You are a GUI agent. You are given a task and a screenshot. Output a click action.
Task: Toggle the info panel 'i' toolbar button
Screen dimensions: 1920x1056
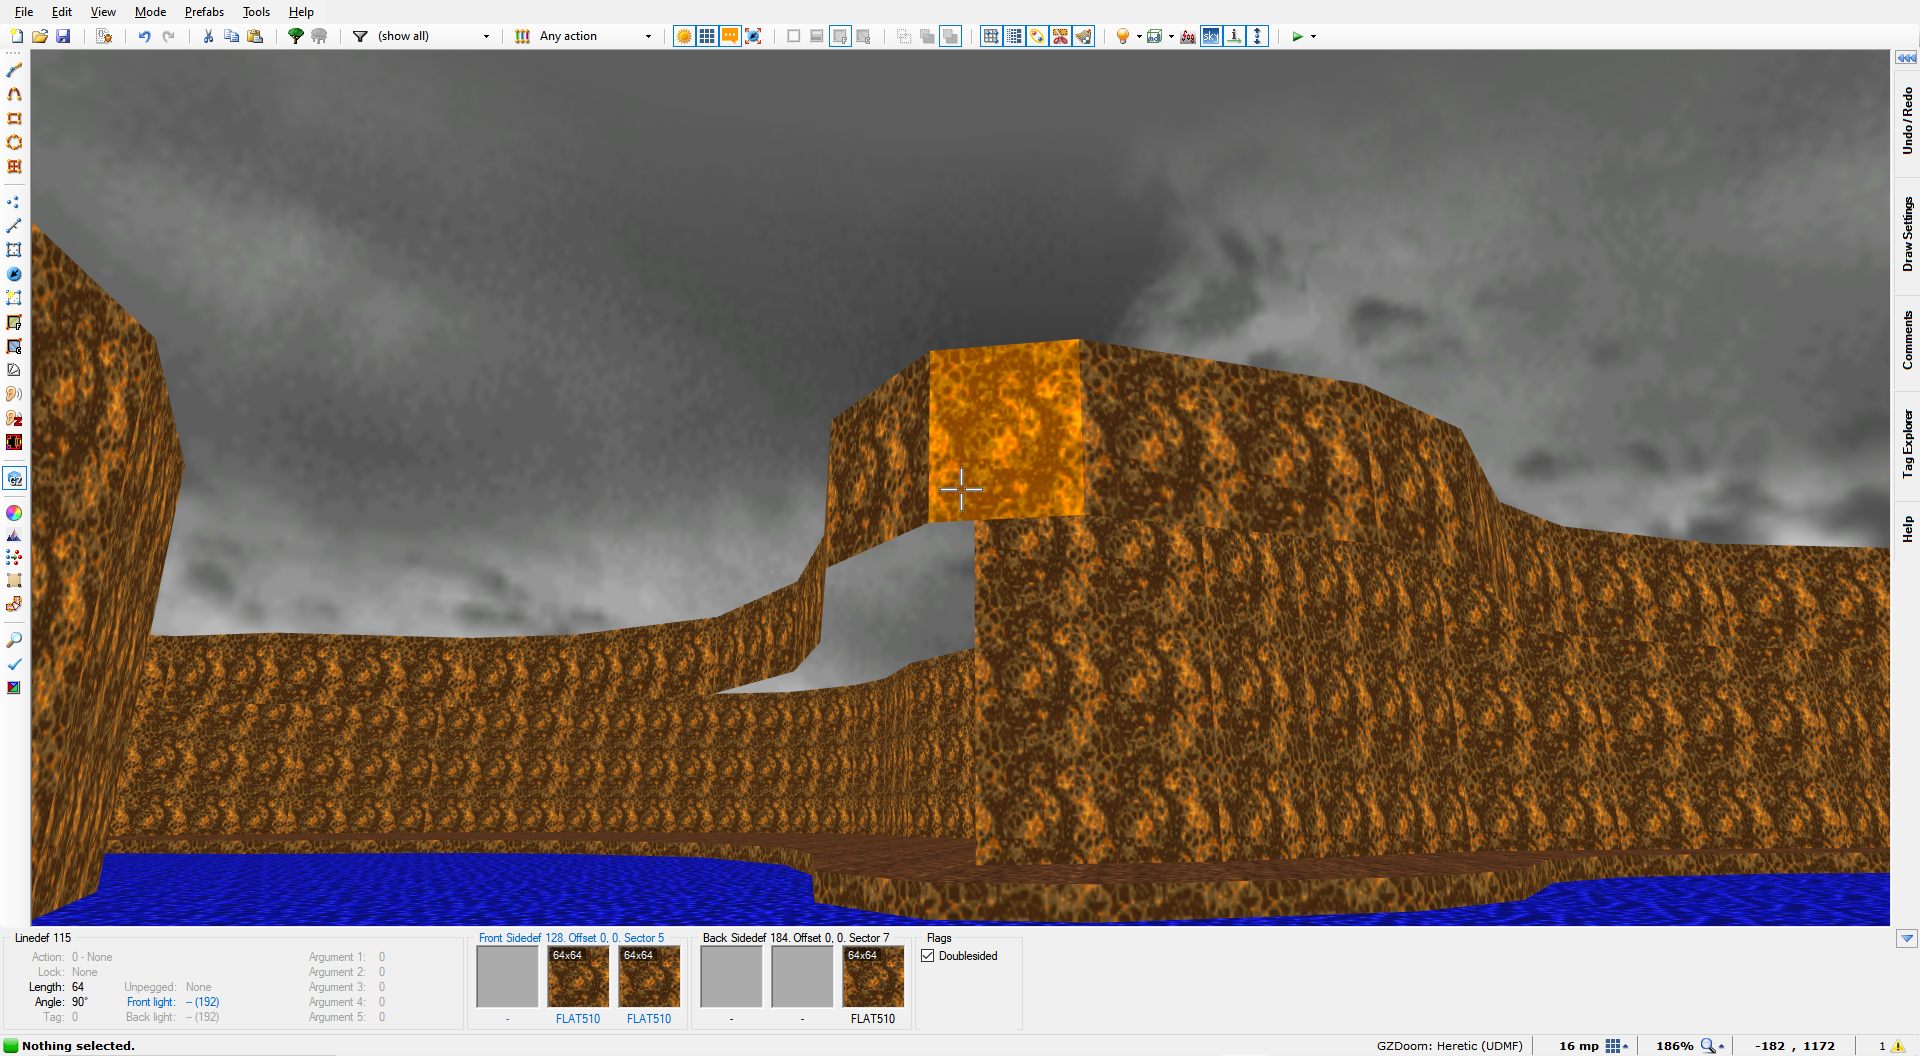click(1235, 36)
